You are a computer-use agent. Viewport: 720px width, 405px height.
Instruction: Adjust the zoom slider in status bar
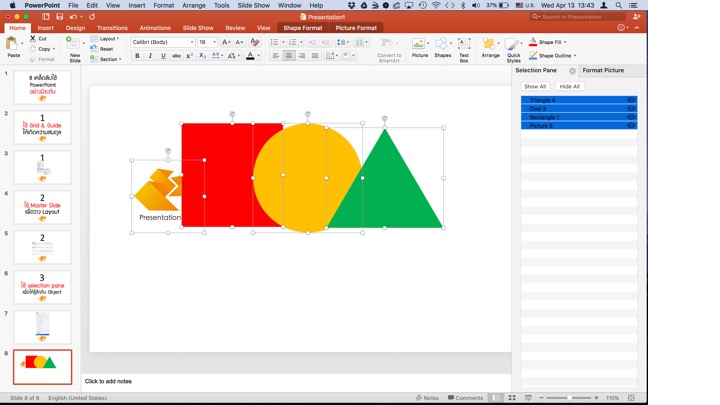click(x=570, y=398)
